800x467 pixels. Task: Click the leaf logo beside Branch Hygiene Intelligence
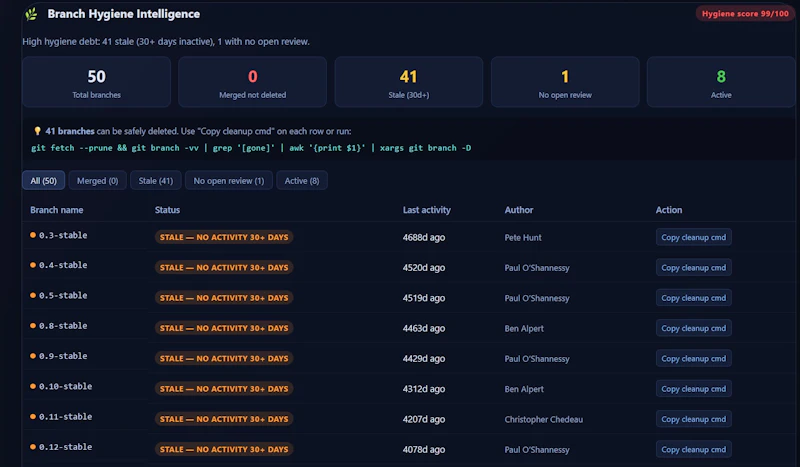(31, 14)
